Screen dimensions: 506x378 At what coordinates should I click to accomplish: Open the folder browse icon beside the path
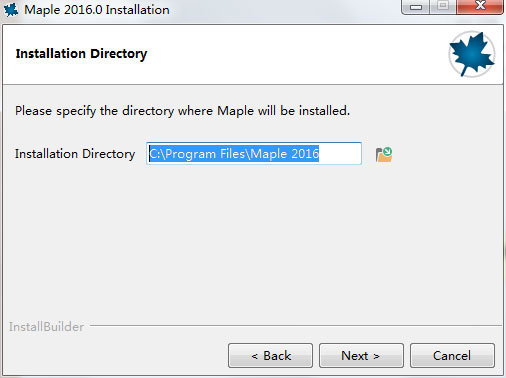point(384,154)
